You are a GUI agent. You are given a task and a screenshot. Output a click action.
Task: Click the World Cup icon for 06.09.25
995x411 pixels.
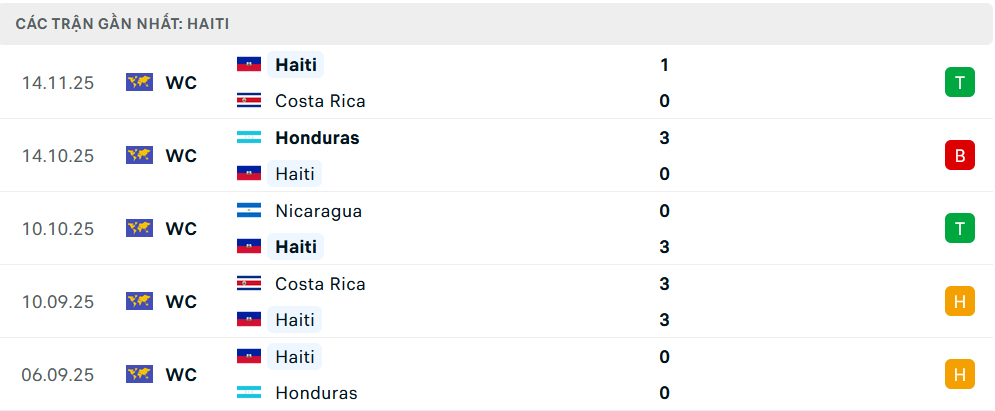(139, 375)
